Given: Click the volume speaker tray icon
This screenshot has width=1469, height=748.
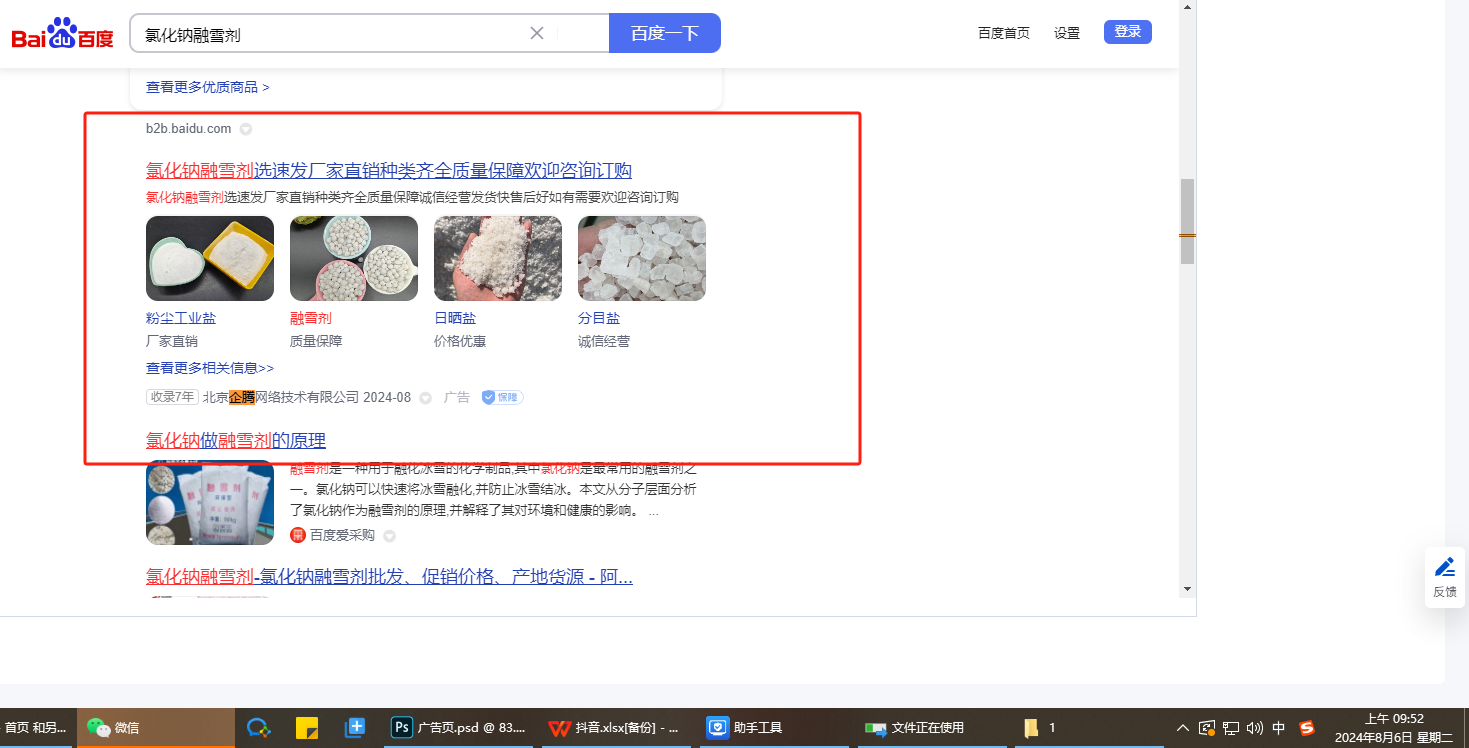Looking at the screenshot, I should click(x=1255, y=728).
